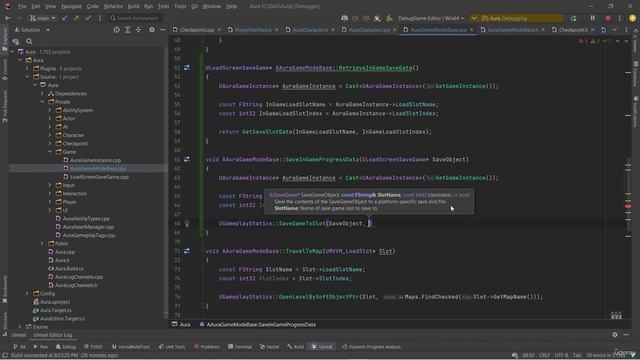The height and width of the screenshot is (360, 640).
Task: Open the user avatar menu
Action: [633, 18]
